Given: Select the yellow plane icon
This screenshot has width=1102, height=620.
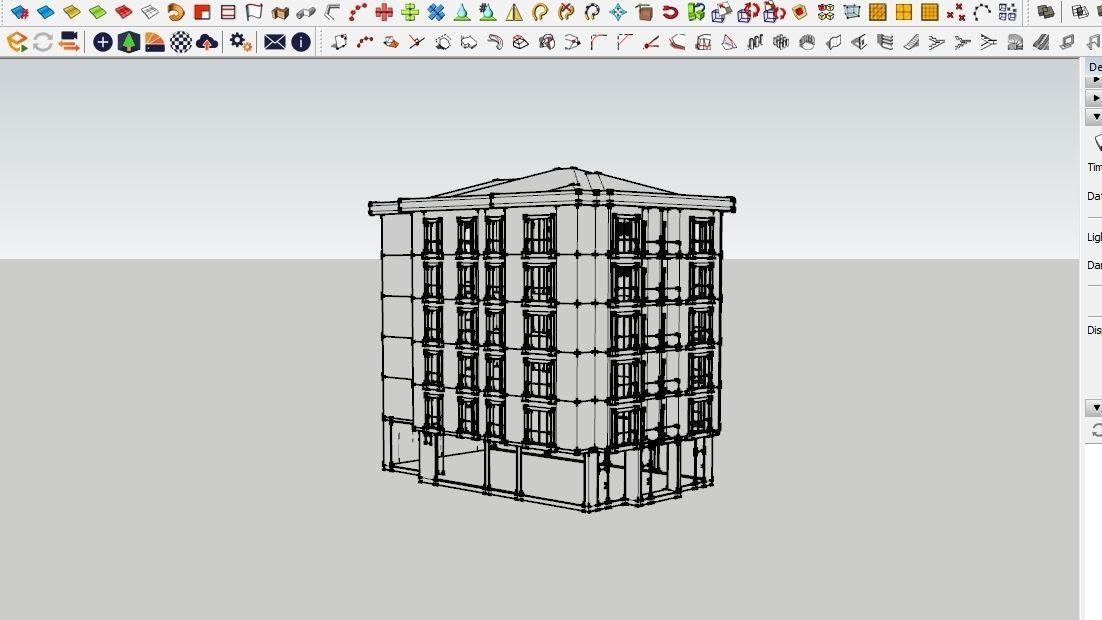Looking at the screenshot, I should [x=72, y=12].
